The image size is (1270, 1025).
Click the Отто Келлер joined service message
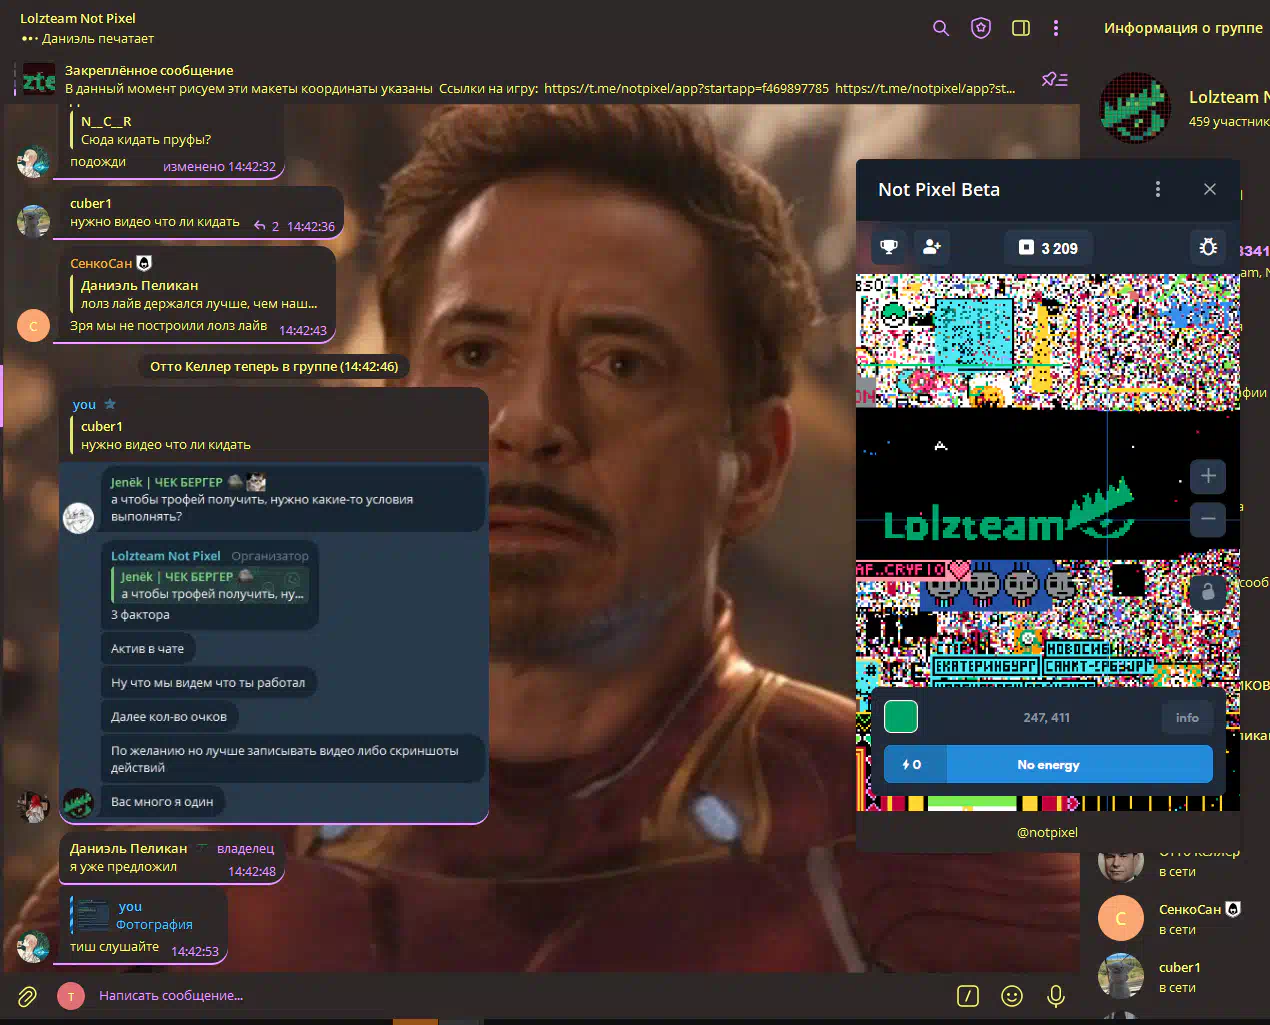click(x=274, y=367)
